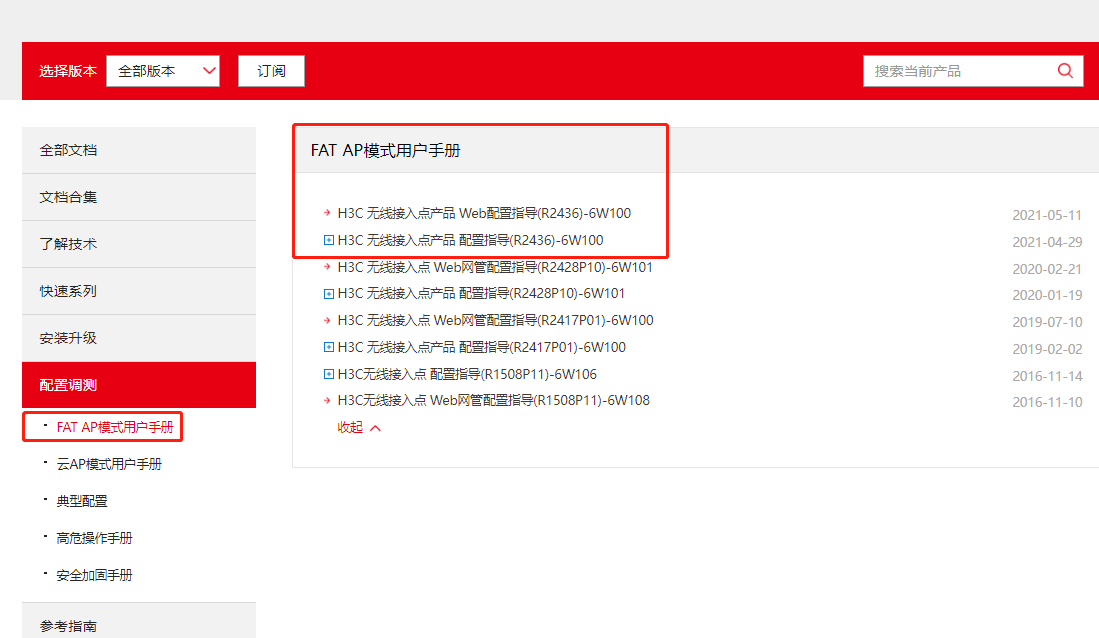
Task: Select 文档合集 in the sidebar
Action: [x=139, y=197]
